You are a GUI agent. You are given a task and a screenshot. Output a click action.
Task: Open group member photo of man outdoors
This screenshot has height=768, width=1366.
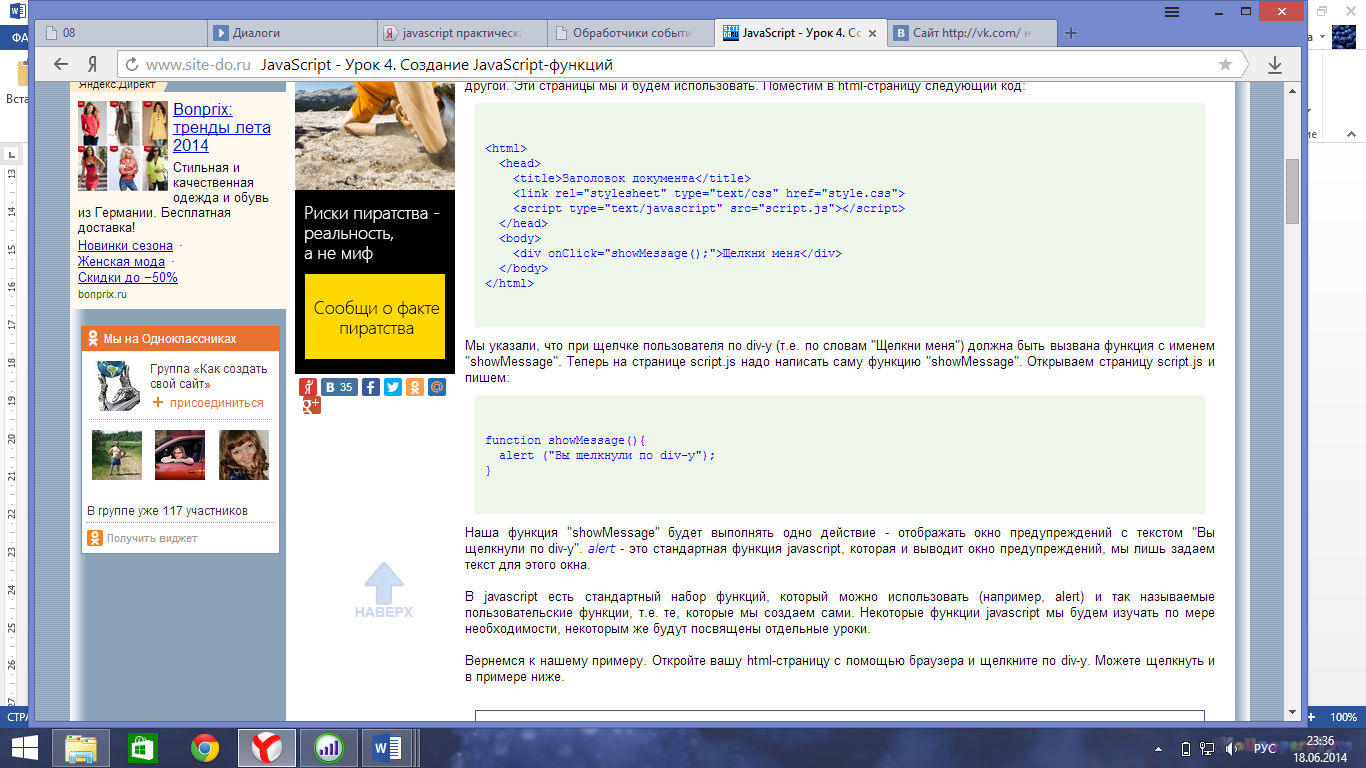117,455
